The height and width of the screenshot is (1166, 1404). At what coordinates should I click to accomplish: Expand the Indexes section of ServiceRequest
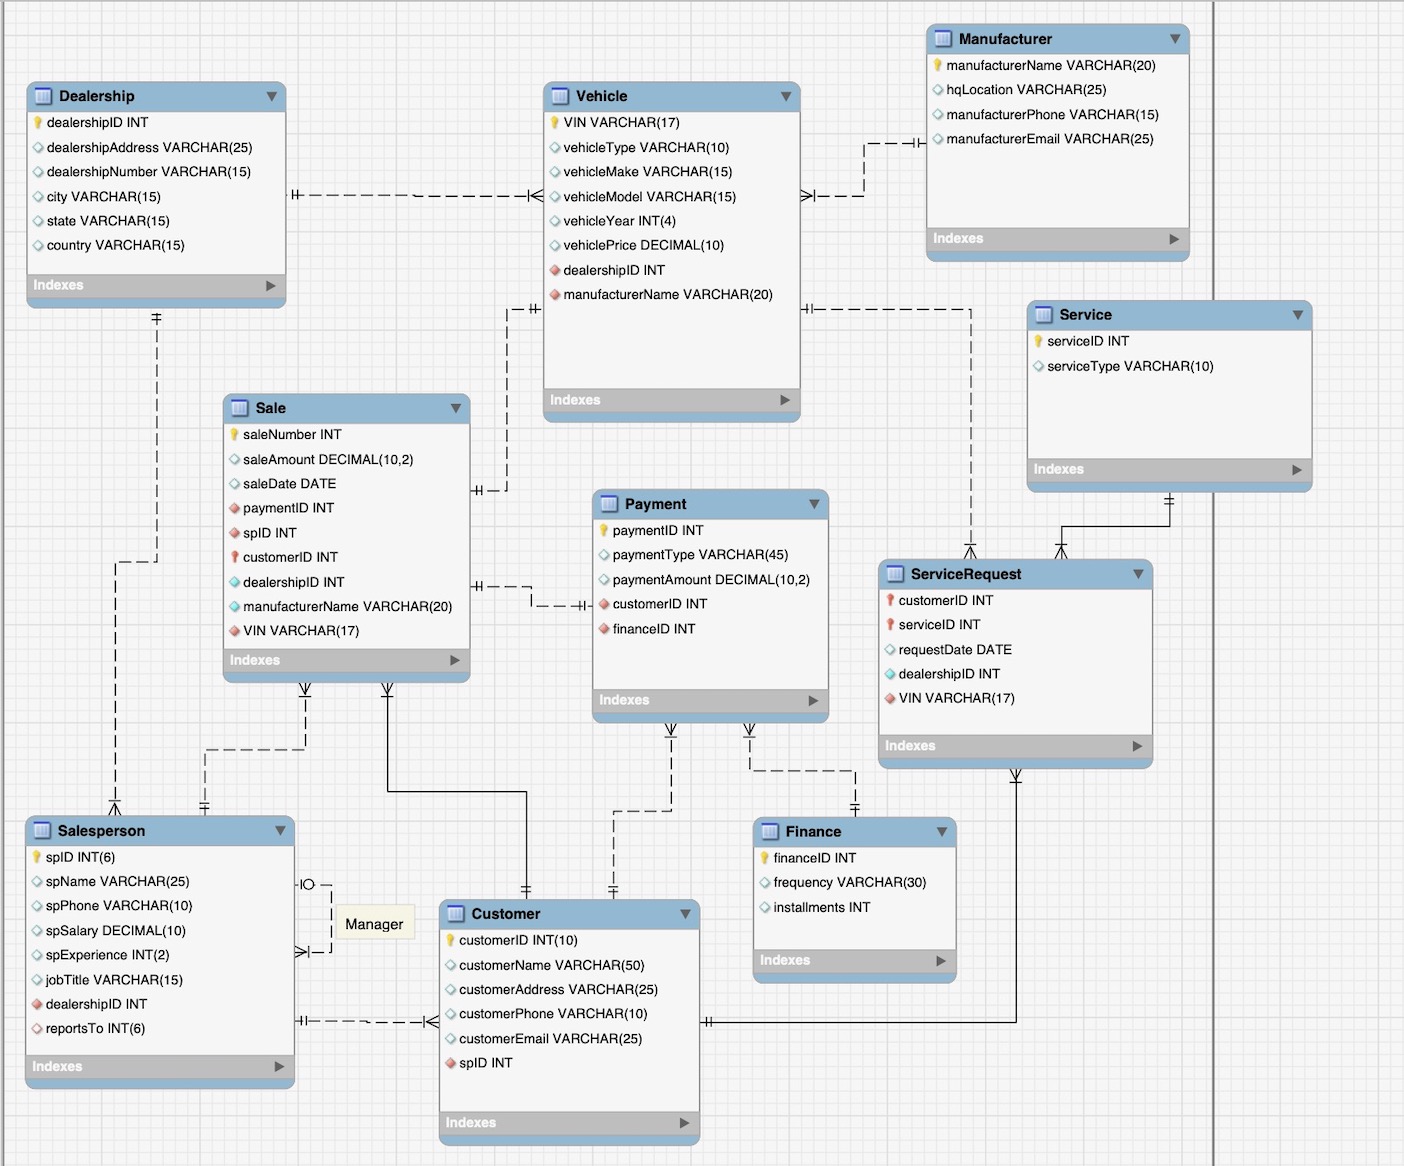pyautogui.click(x=1138, y=746)
